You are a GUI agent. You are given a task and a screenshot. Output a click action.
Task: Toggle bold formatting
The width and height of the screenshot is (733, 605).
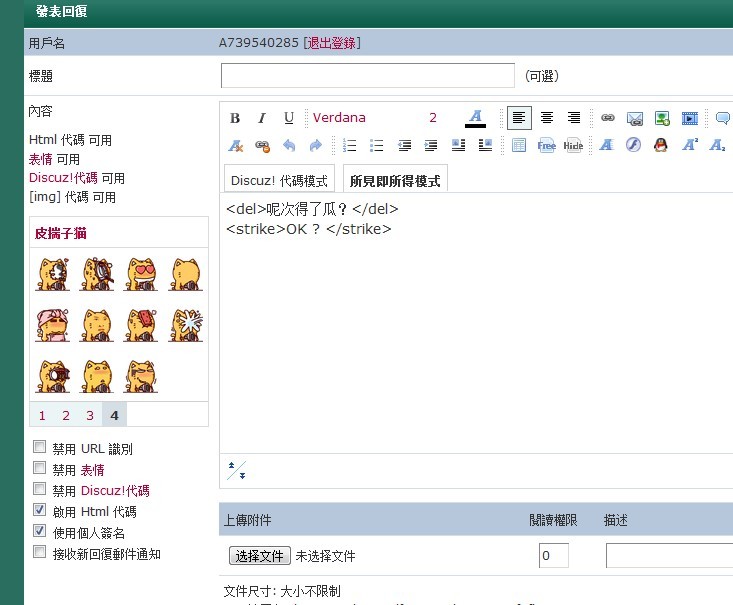pyautogui.click(x=235, y=118)
